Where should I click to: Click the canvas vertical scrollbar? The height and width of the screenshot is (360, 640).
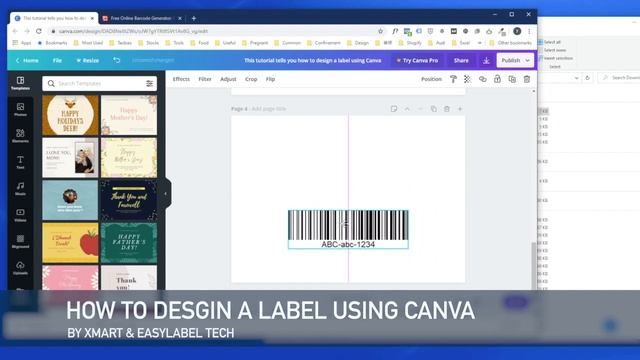(x=533, y=265)
